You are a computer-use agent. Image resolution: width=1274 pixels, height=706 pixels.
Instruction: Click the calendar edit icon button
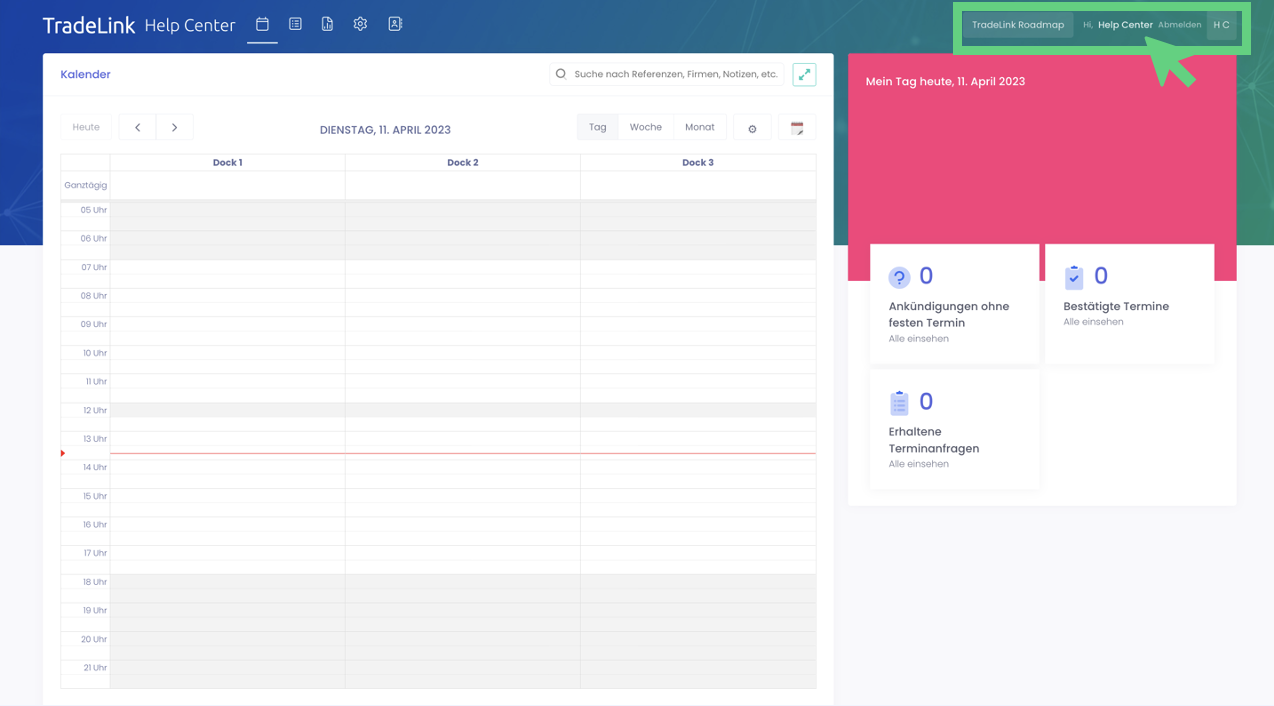click(797, 128)
